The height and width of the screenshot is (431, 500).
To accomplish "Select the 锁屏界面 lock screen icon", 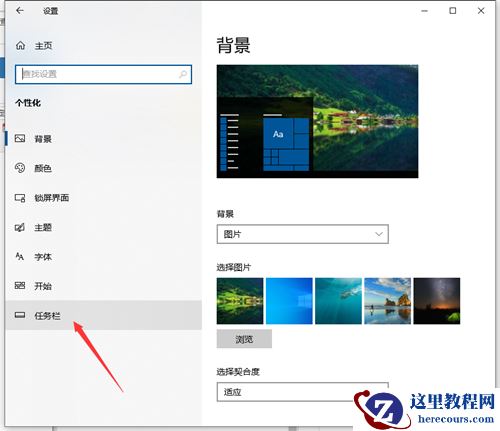I will (x=20, y=198).
